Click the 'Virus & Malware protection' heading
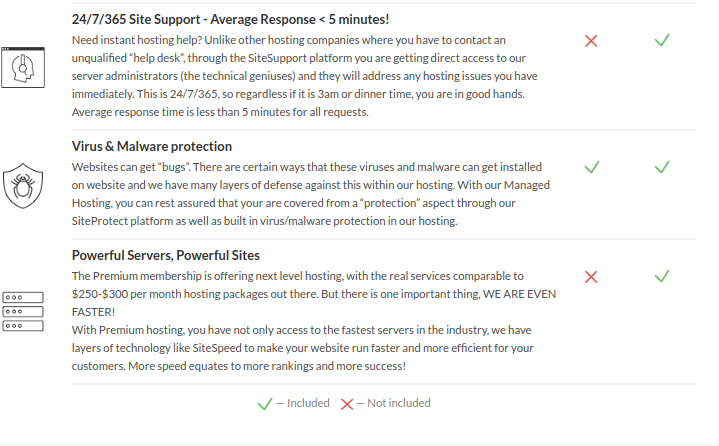This screenshot has height=446, width=719. pos(152,146)
